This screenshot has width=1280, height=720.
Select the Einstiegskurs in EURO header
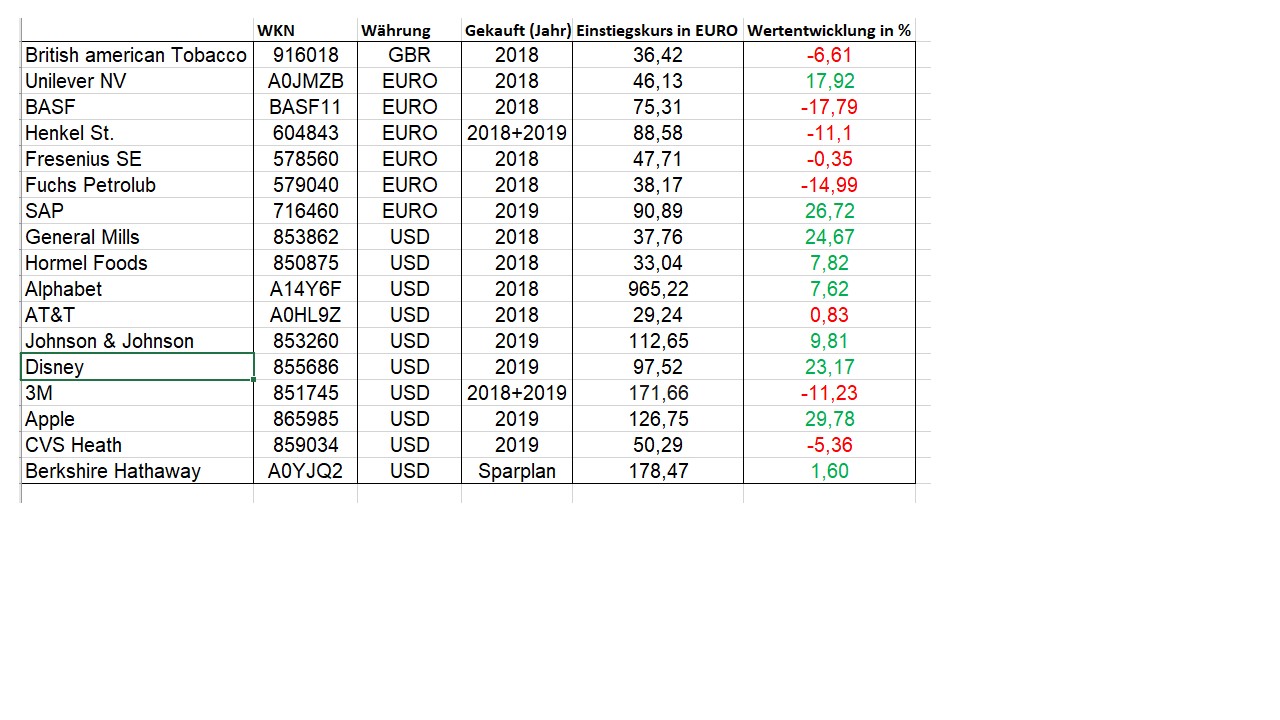[x=657, y=31]
